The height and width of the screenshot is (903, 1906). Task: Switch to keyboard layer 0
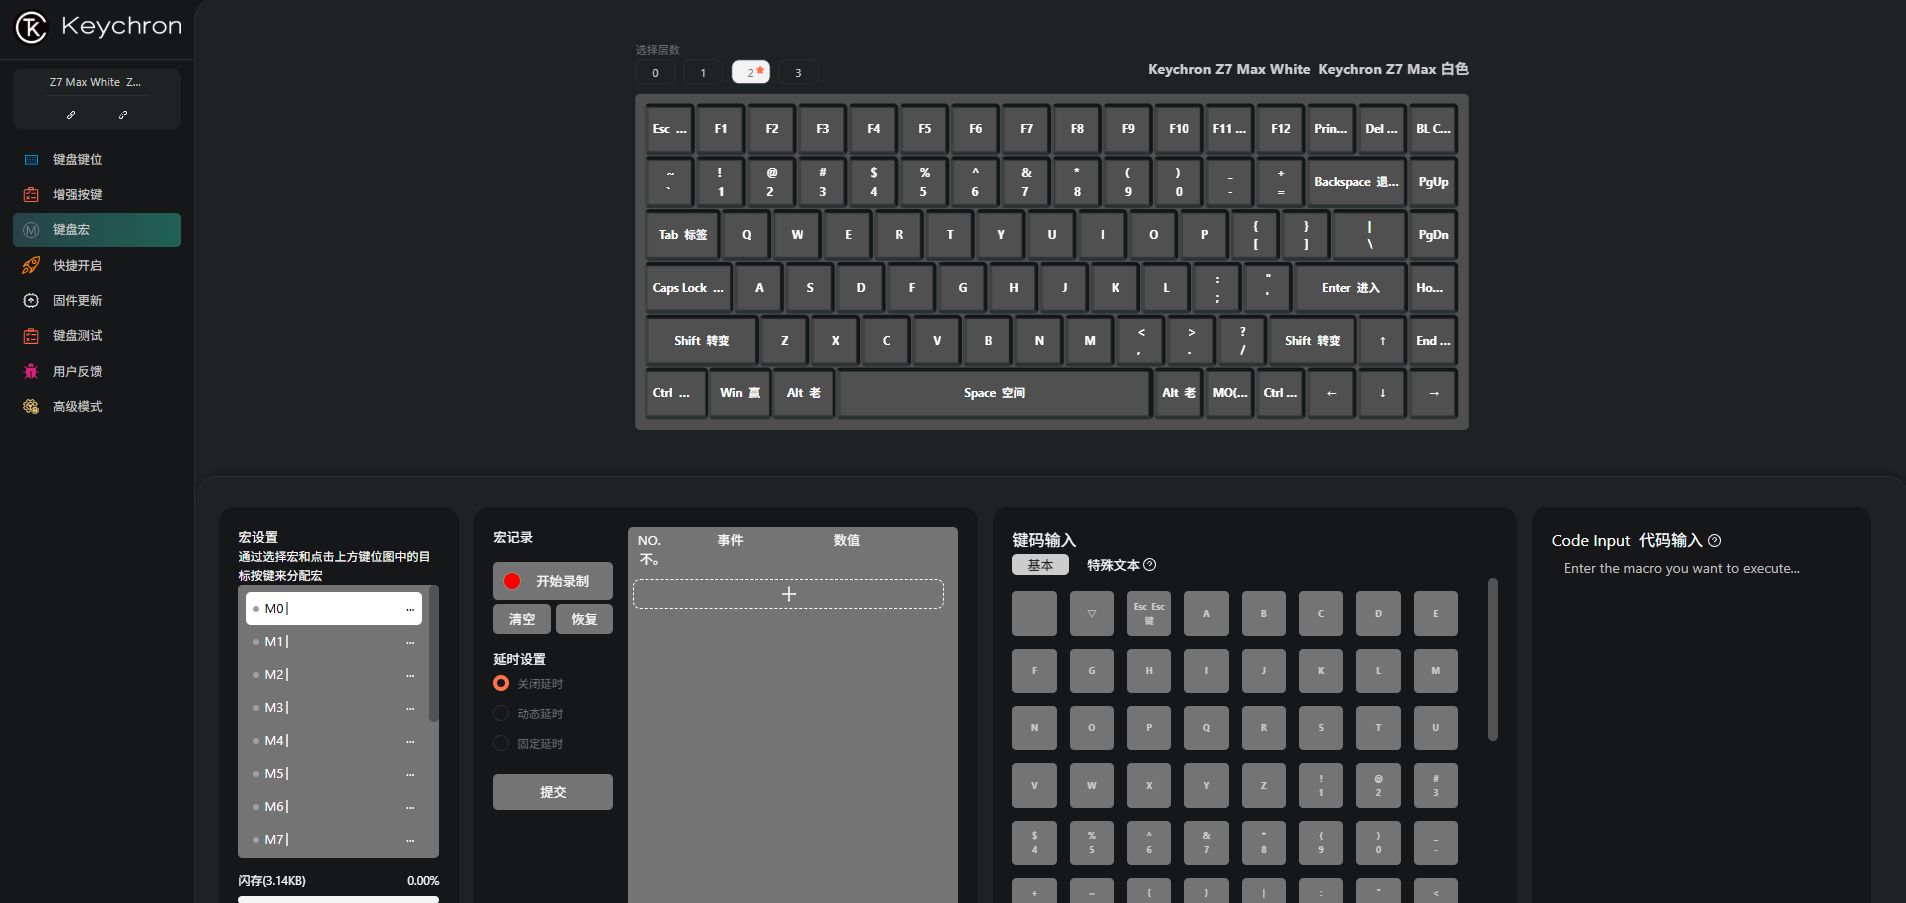[x=655, y=72]
